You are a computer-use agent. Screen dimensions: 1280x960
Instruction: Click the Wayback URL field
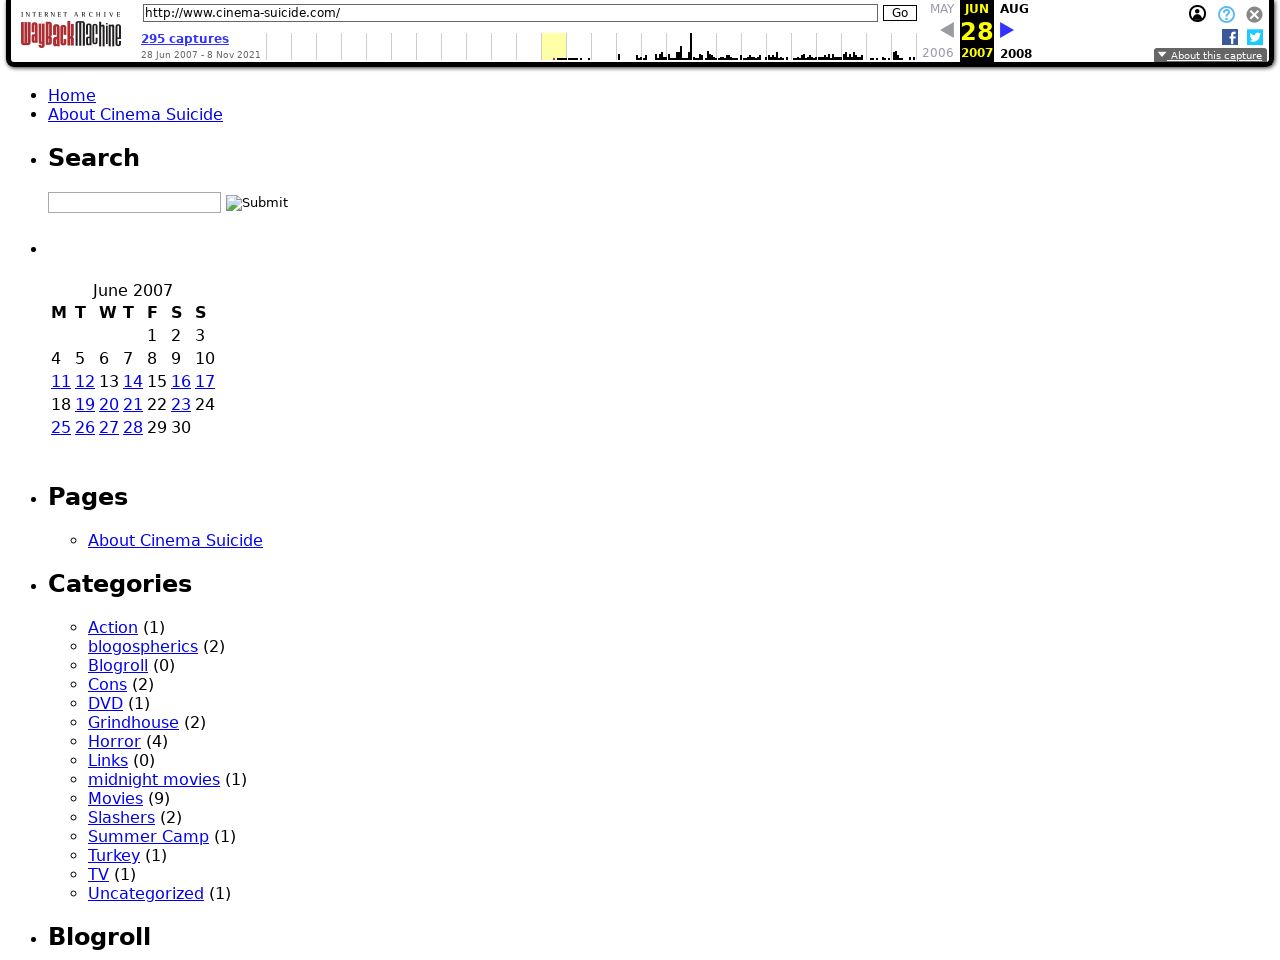pos(509,13)
